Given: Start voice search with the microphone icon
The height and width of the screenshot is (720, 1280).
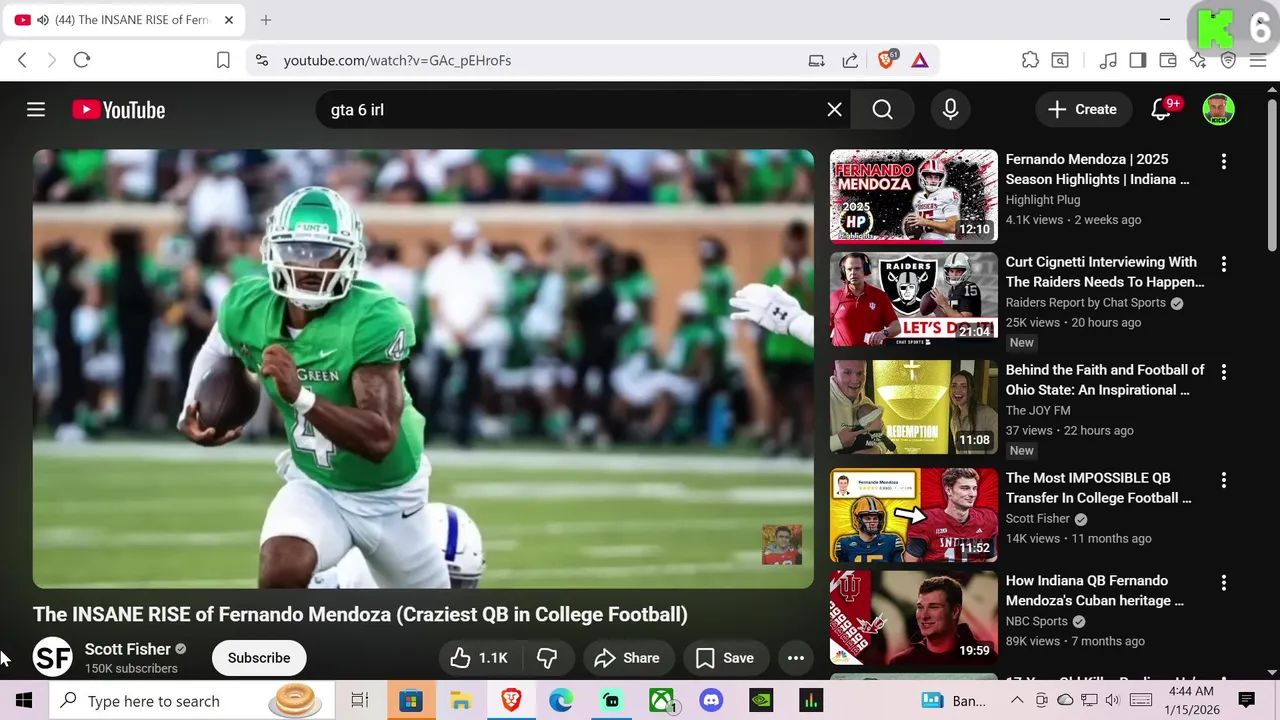Looking at the screenshot, I should pos(950,110).
